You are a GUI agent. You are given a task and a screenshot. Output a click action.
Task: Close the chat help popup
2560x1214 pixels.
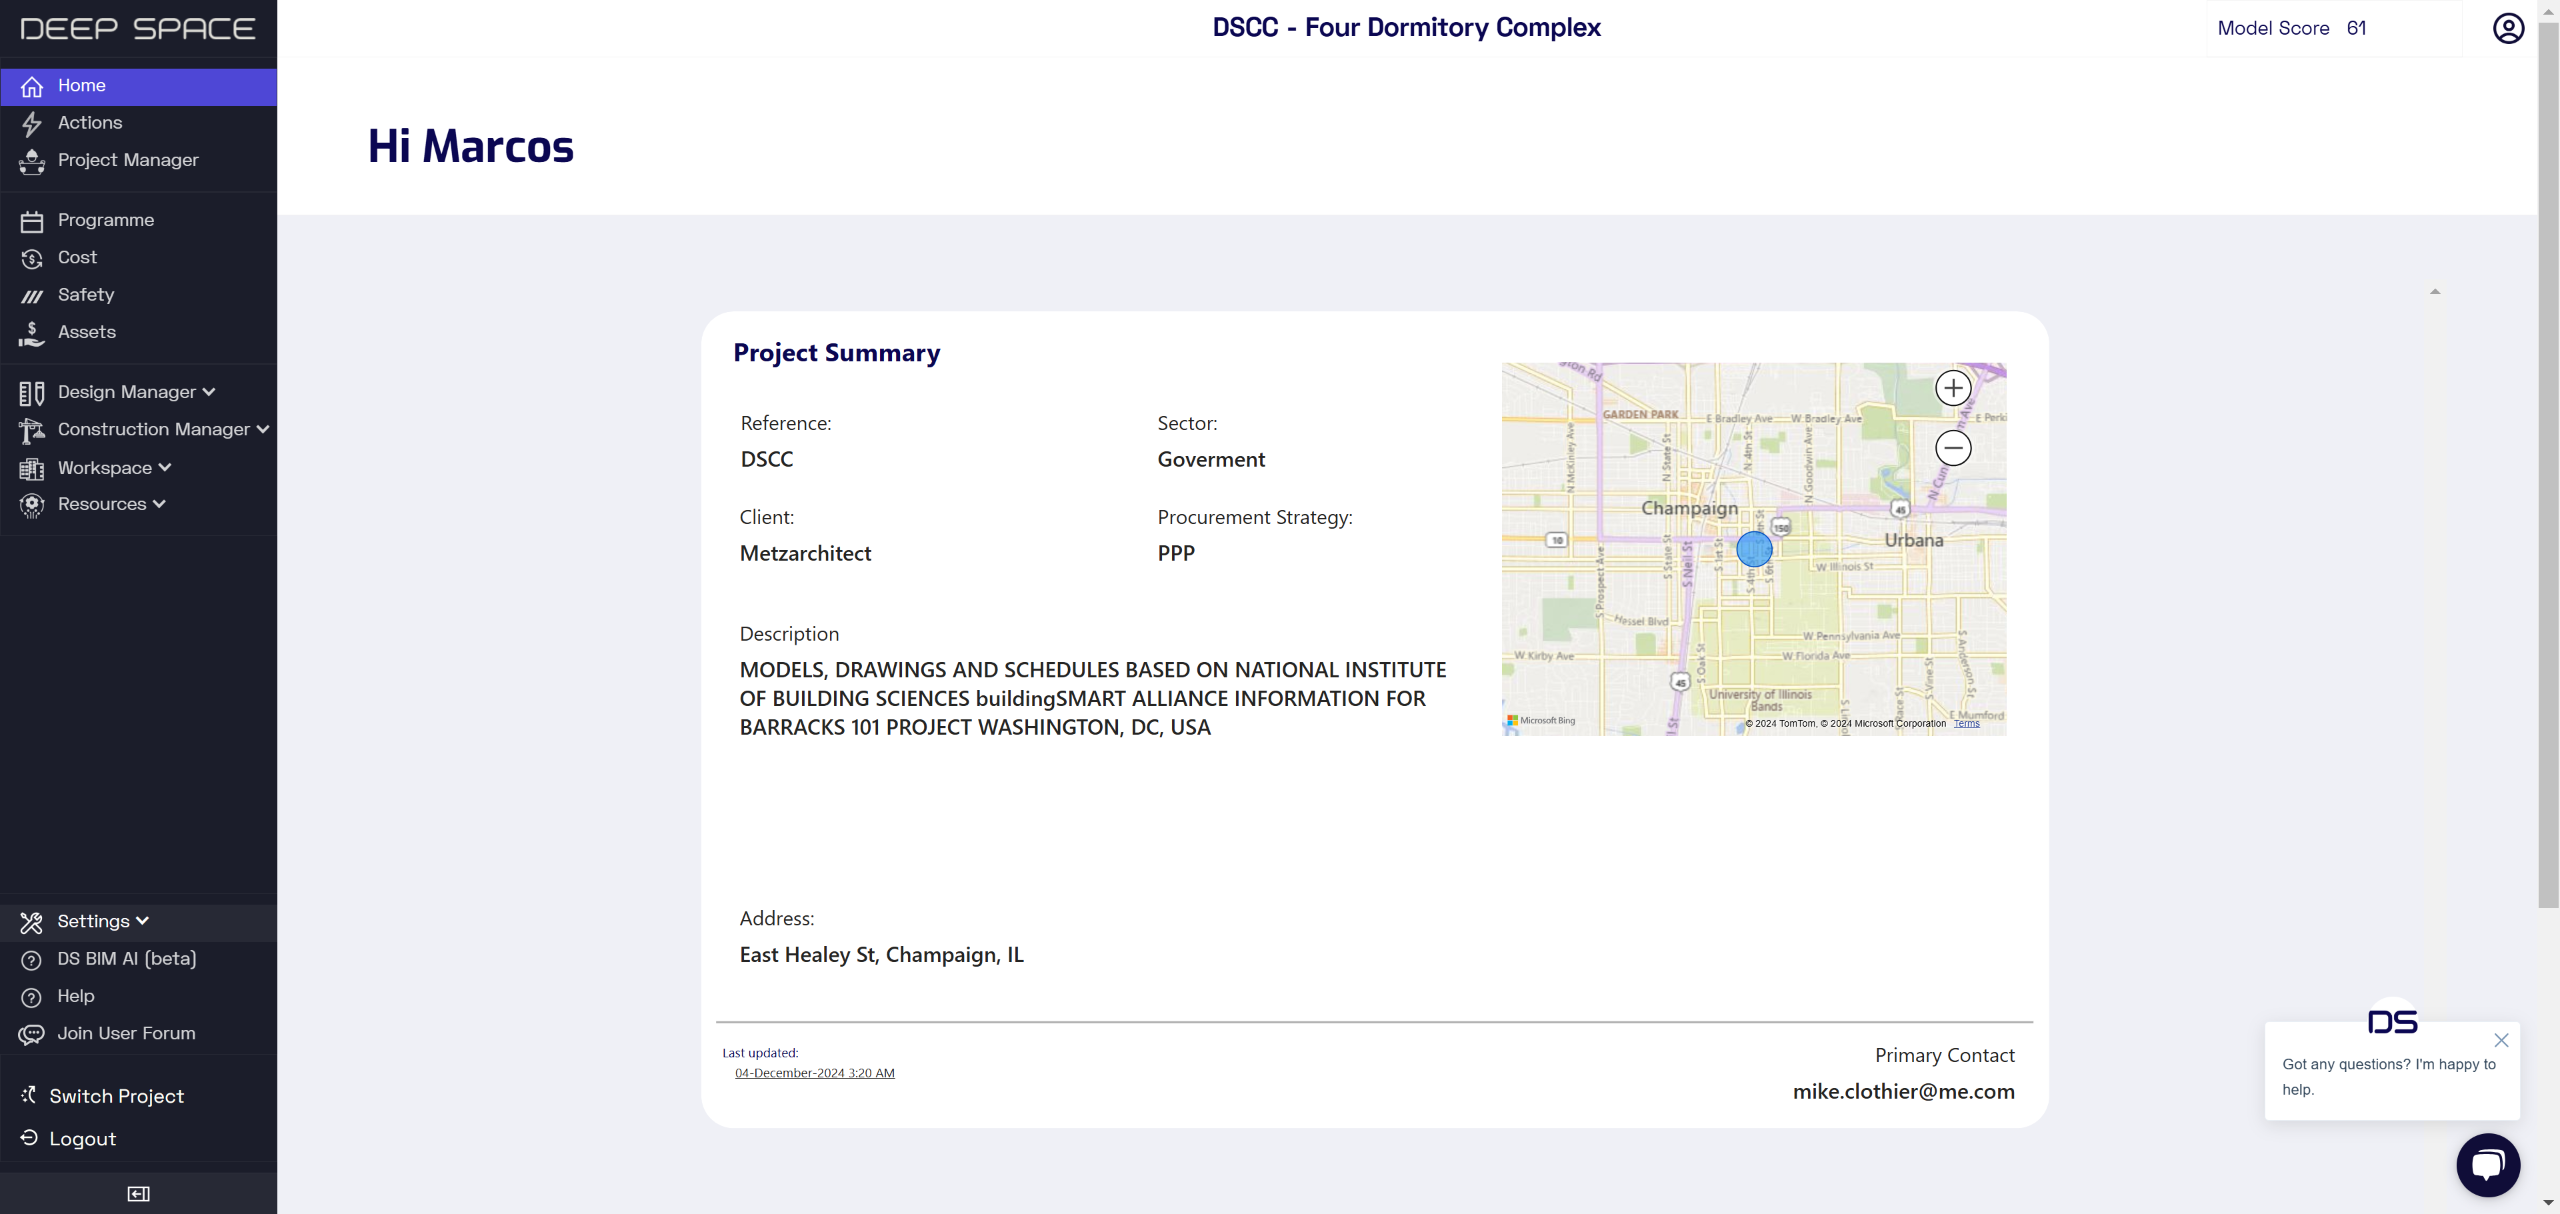2501,1040
